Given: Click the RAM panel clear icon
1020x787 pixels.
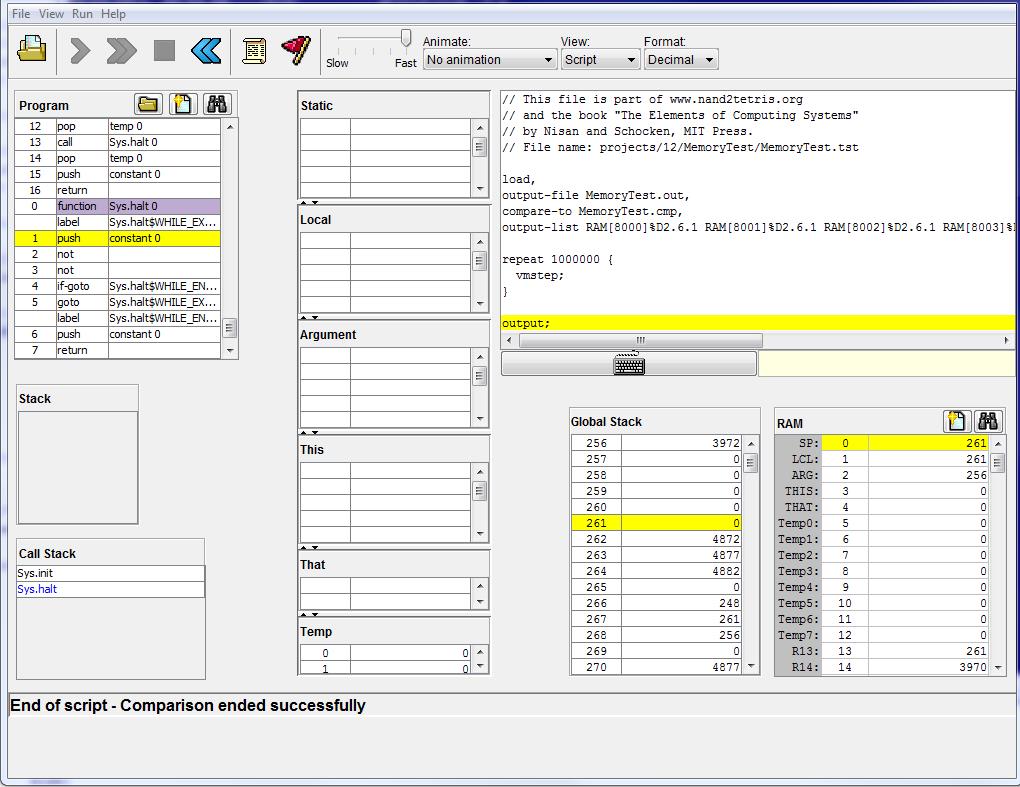Looking at the screenshot, I should pyautogui.click(x=957, y=422).
